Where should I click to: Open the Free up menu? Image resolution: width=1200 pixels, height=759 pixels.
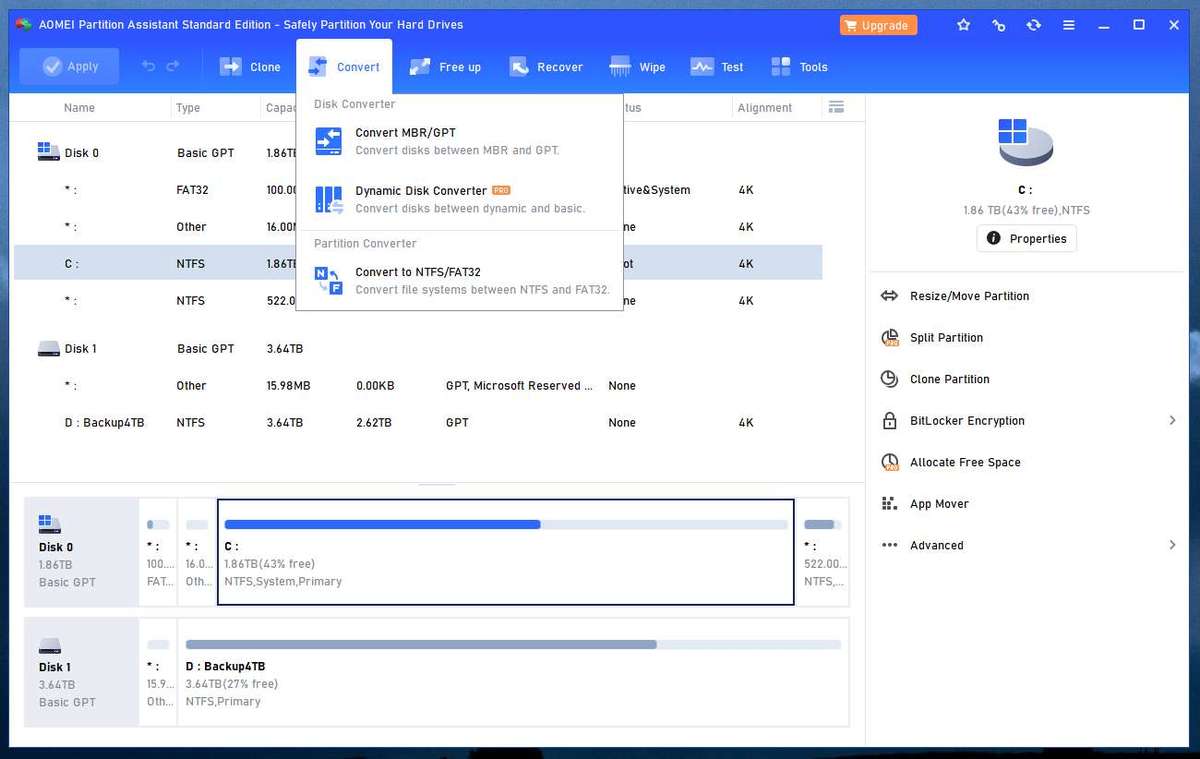pyautogui.click(x=447, y=67)
